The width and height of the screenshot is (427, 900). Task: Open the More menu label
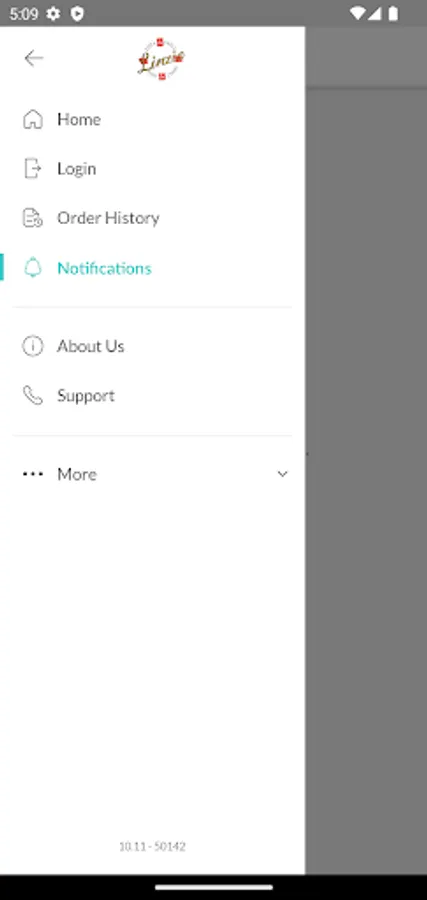click(x=77, y=474)
